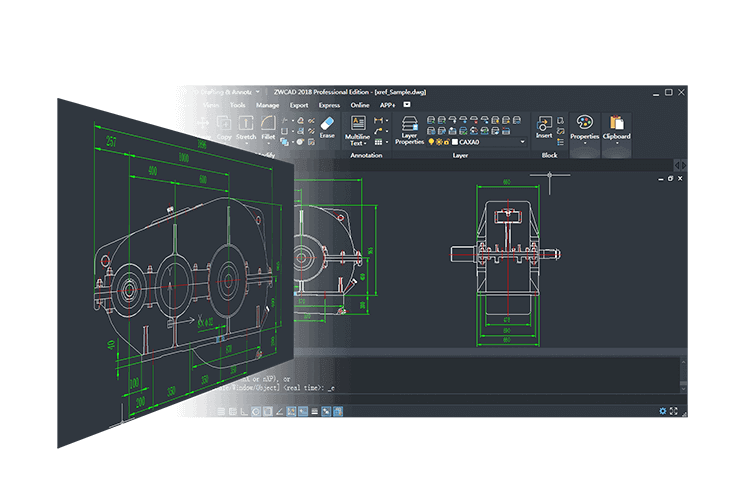
Task: Click the attribute list icon under Block tools
Action: point(561,142)
